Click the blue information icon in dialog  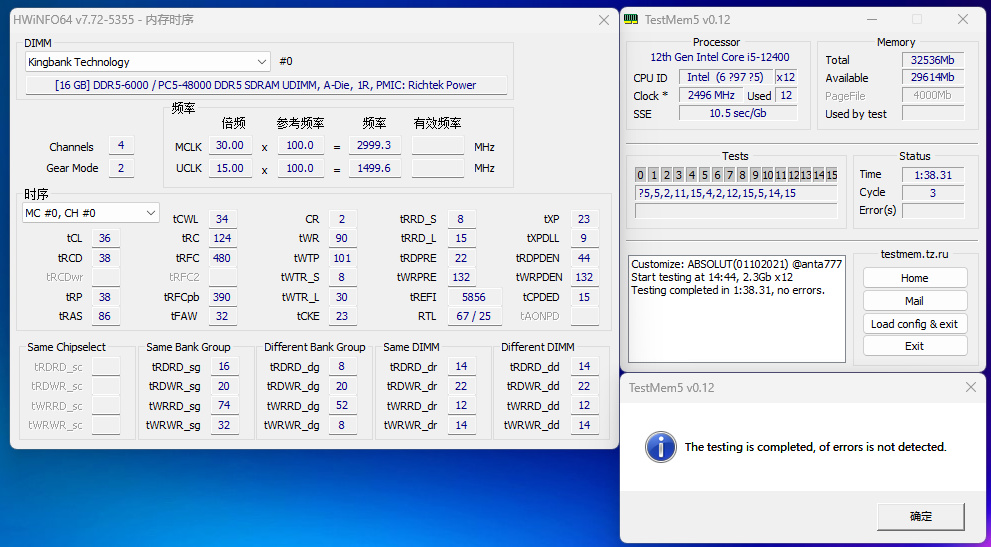click(660, 446)
